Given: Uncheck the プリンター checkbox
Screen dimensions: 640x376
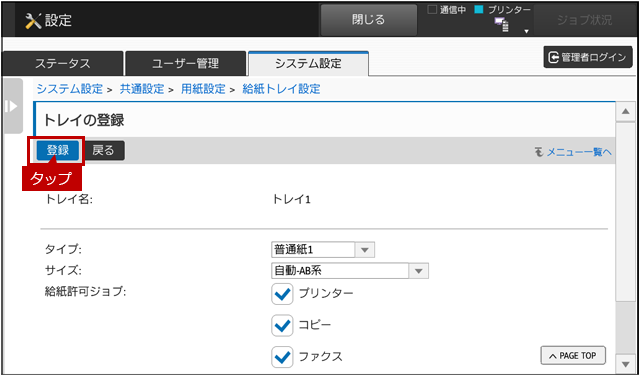Looking at the screenshot, I should pyautogui.click(x=282, y=294).
